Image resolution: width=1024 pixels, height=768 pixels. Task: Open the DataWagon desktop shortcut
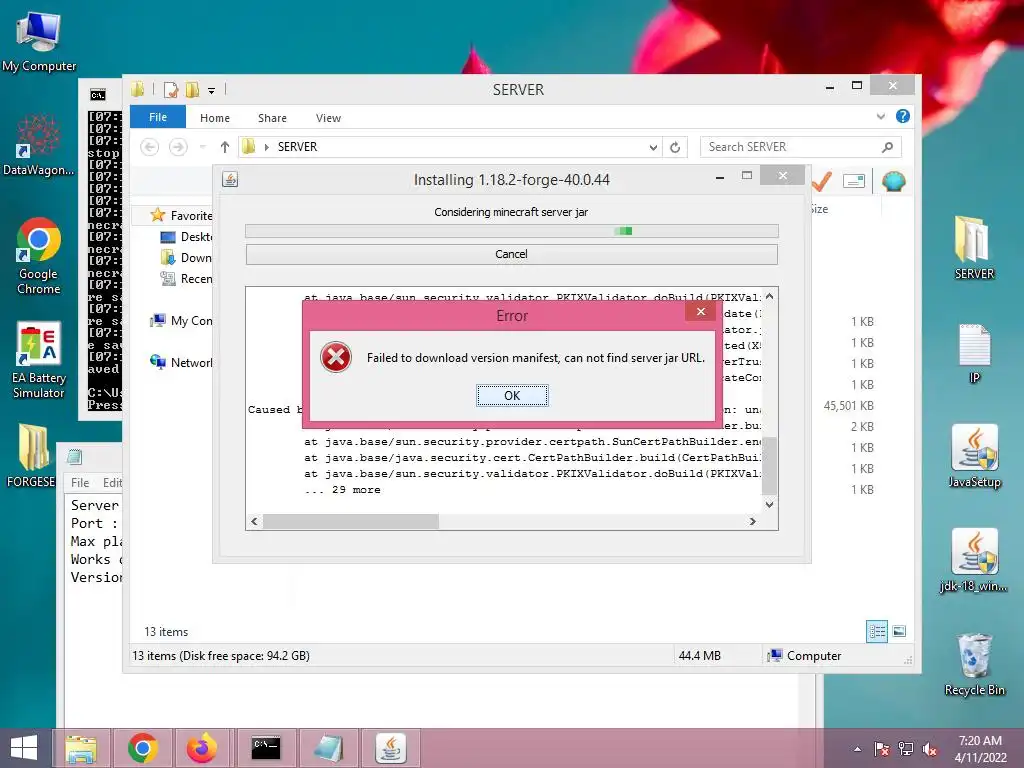pos(38,145)
